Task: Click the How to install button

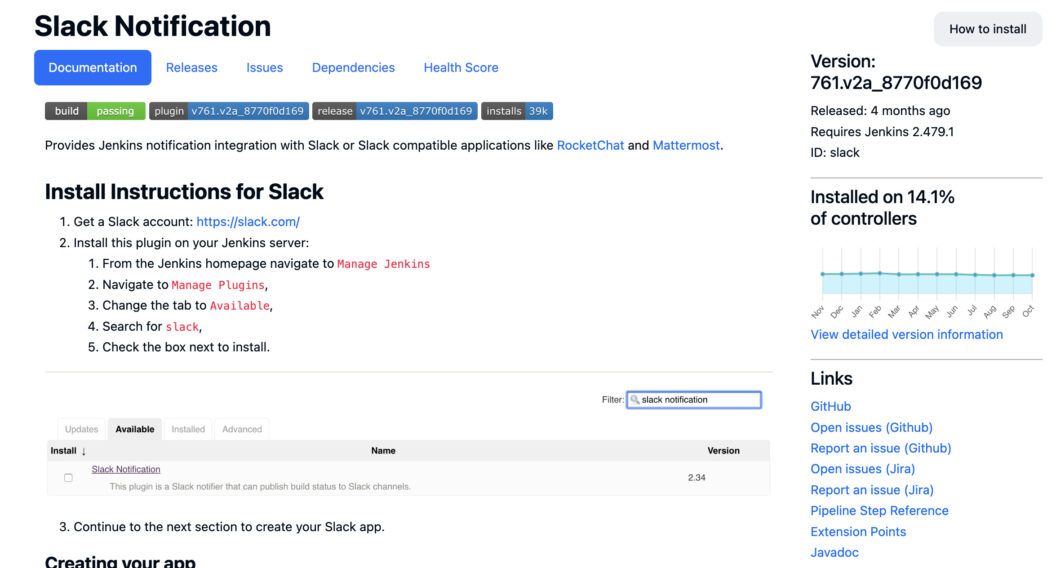Action: (x=987, y=29)
